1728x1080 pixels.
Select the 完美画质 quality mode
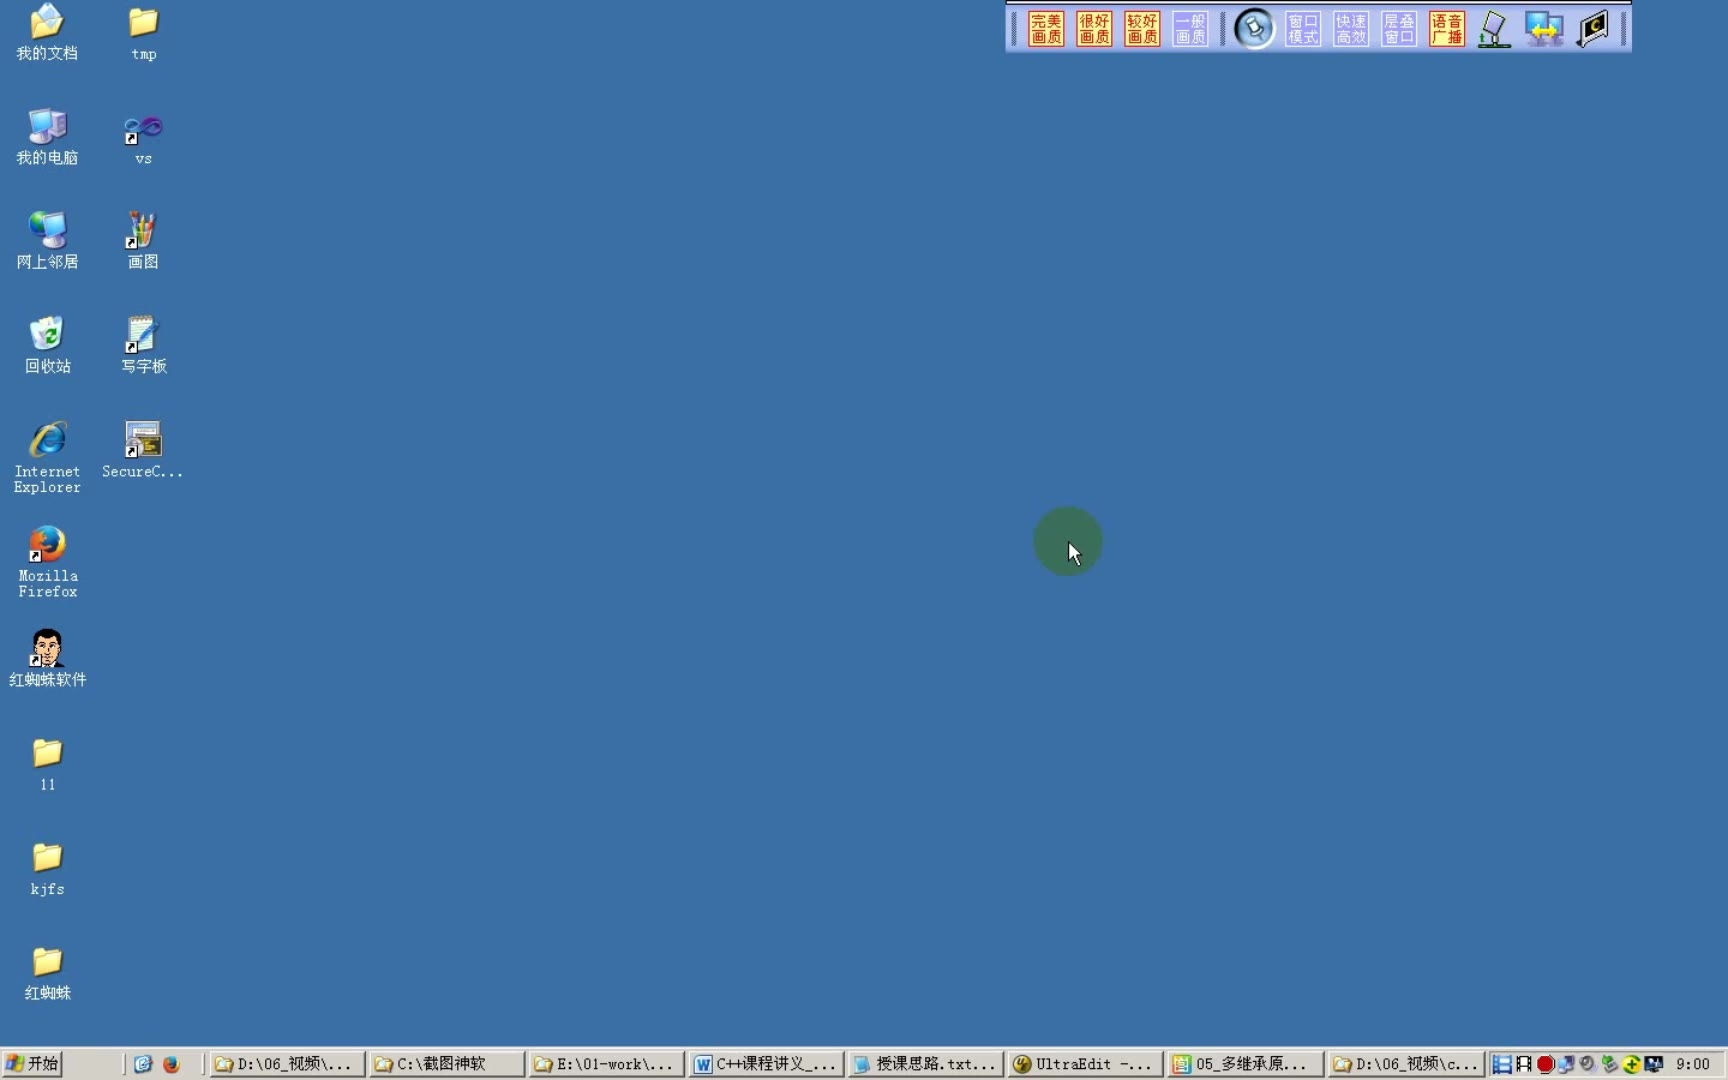1046,29
